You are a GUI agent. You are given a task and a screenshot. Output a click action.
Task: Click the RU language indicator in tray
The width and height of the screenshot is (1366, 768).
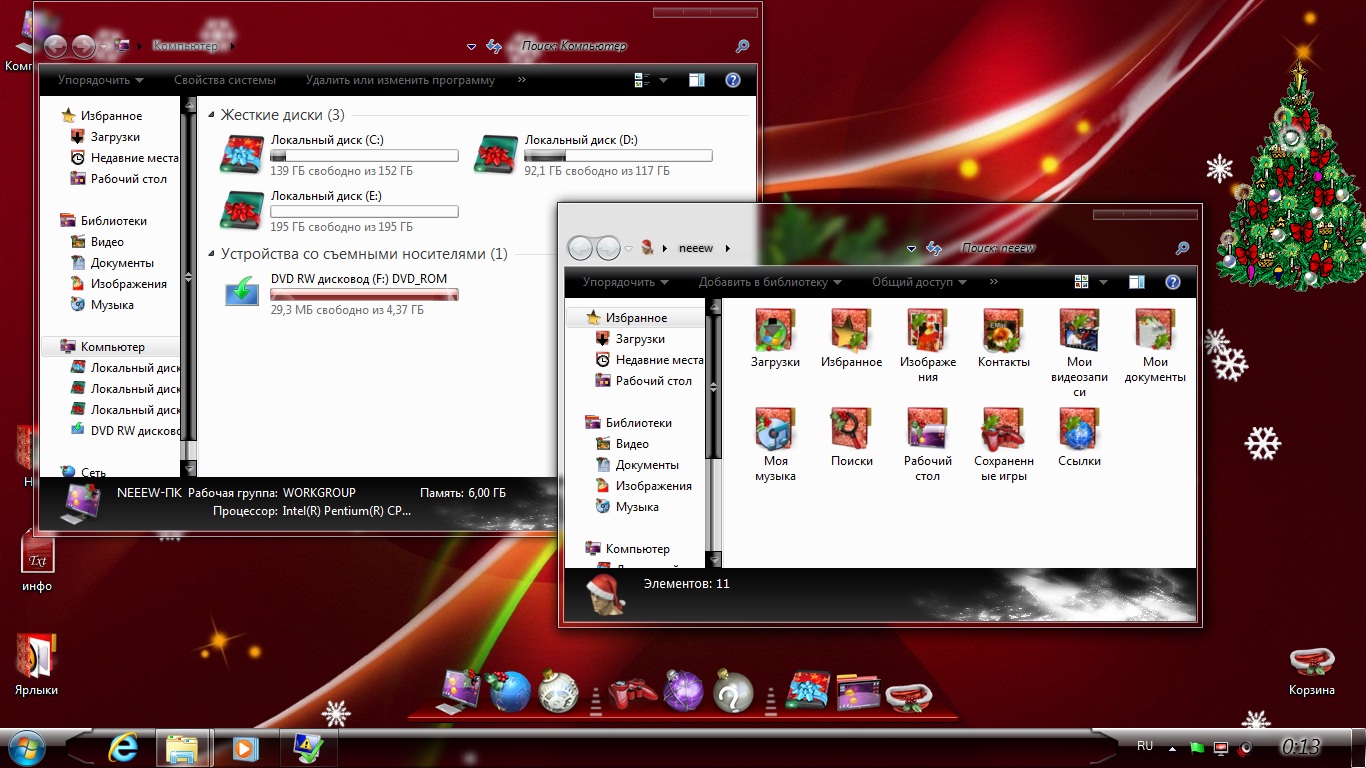coord(1145,746)
